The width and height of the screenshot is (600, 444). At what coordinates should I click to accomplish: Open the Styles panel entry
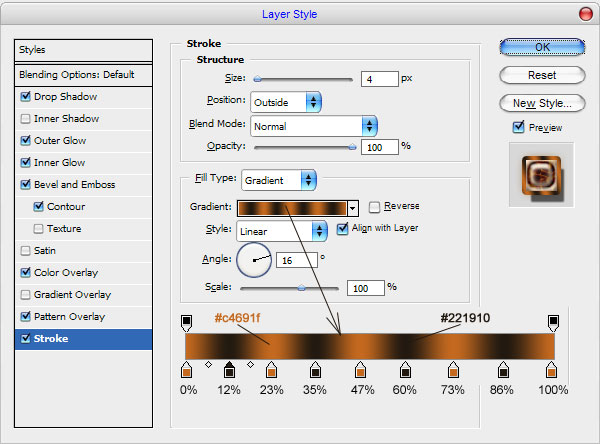coord(83,50)
